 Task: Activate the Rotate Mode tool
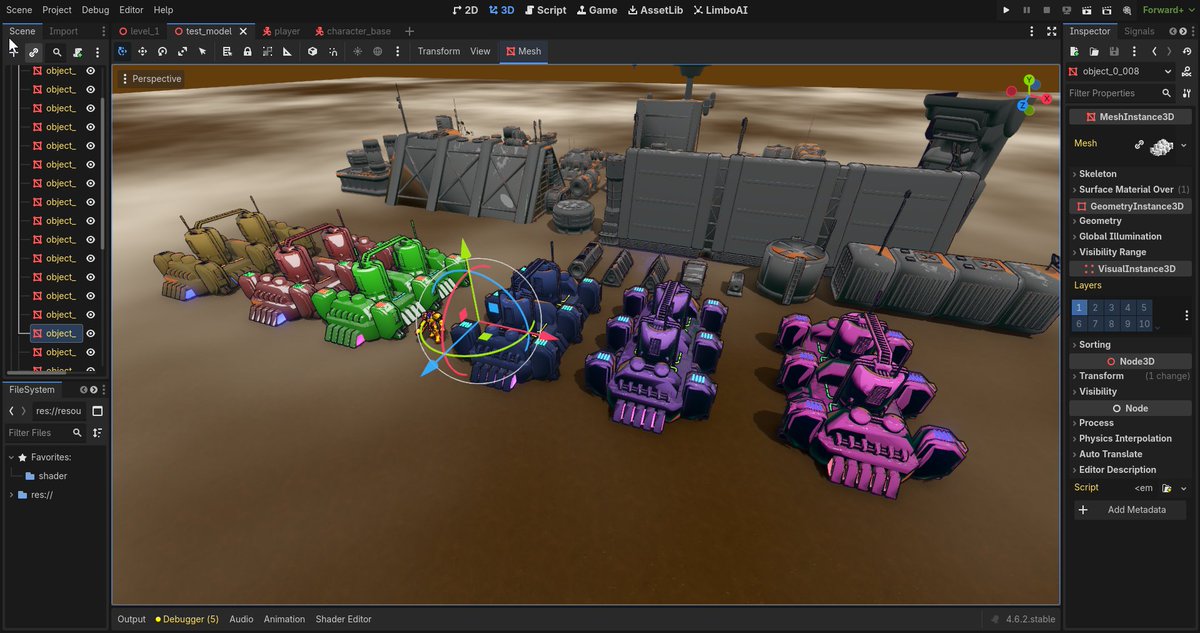[x=162, y=51]
